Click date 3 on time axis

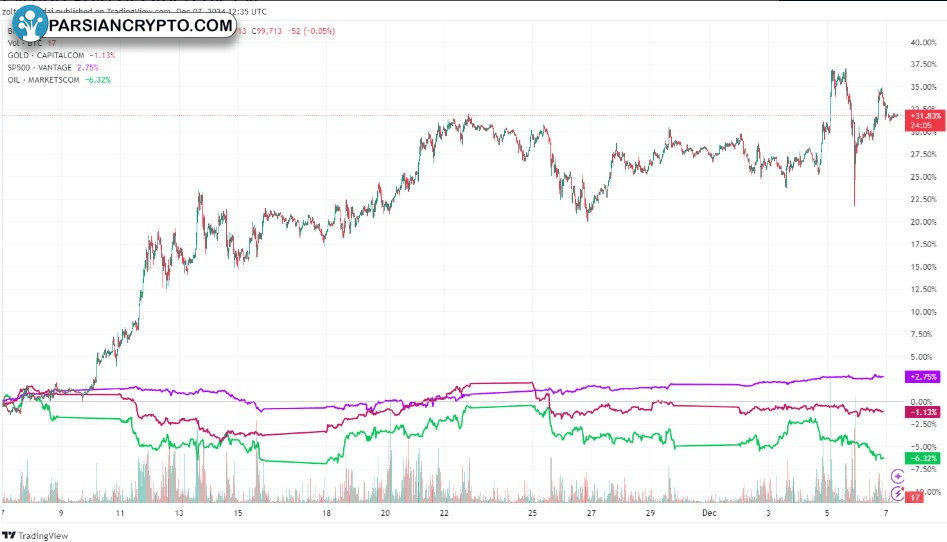[x=768, y=513]
